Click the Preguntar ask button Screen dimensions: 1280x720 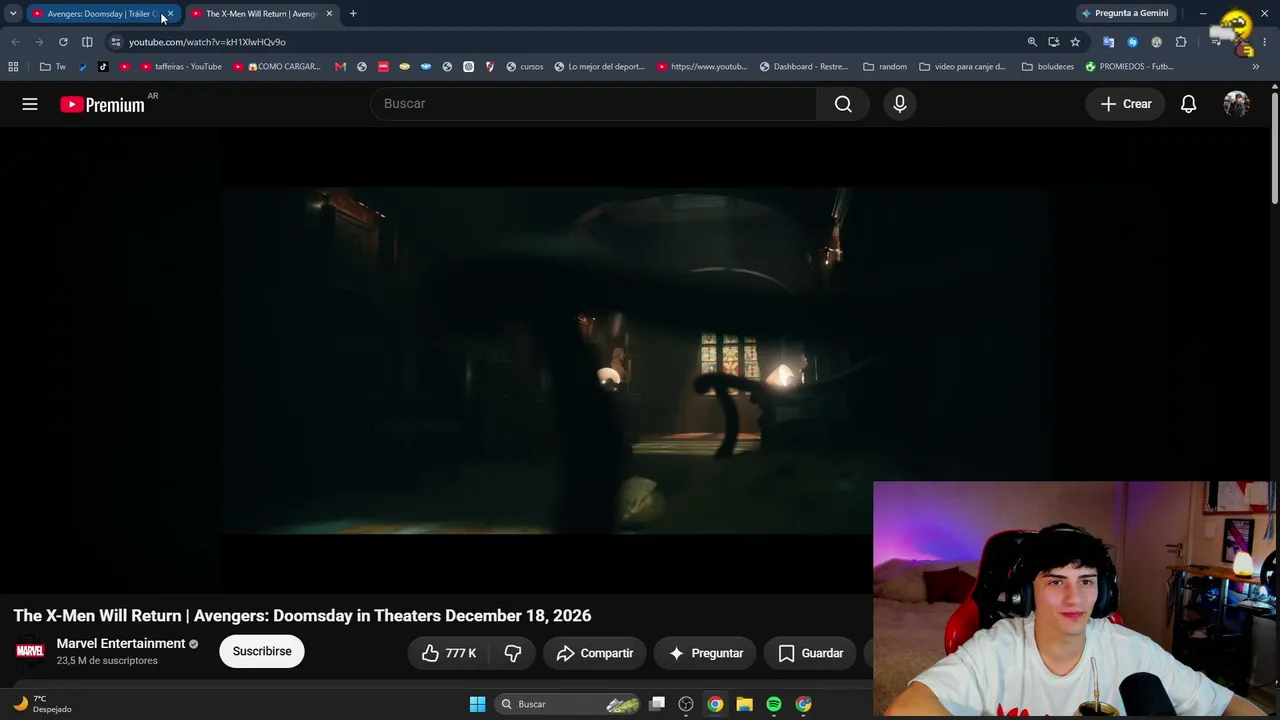pos(706,653)
